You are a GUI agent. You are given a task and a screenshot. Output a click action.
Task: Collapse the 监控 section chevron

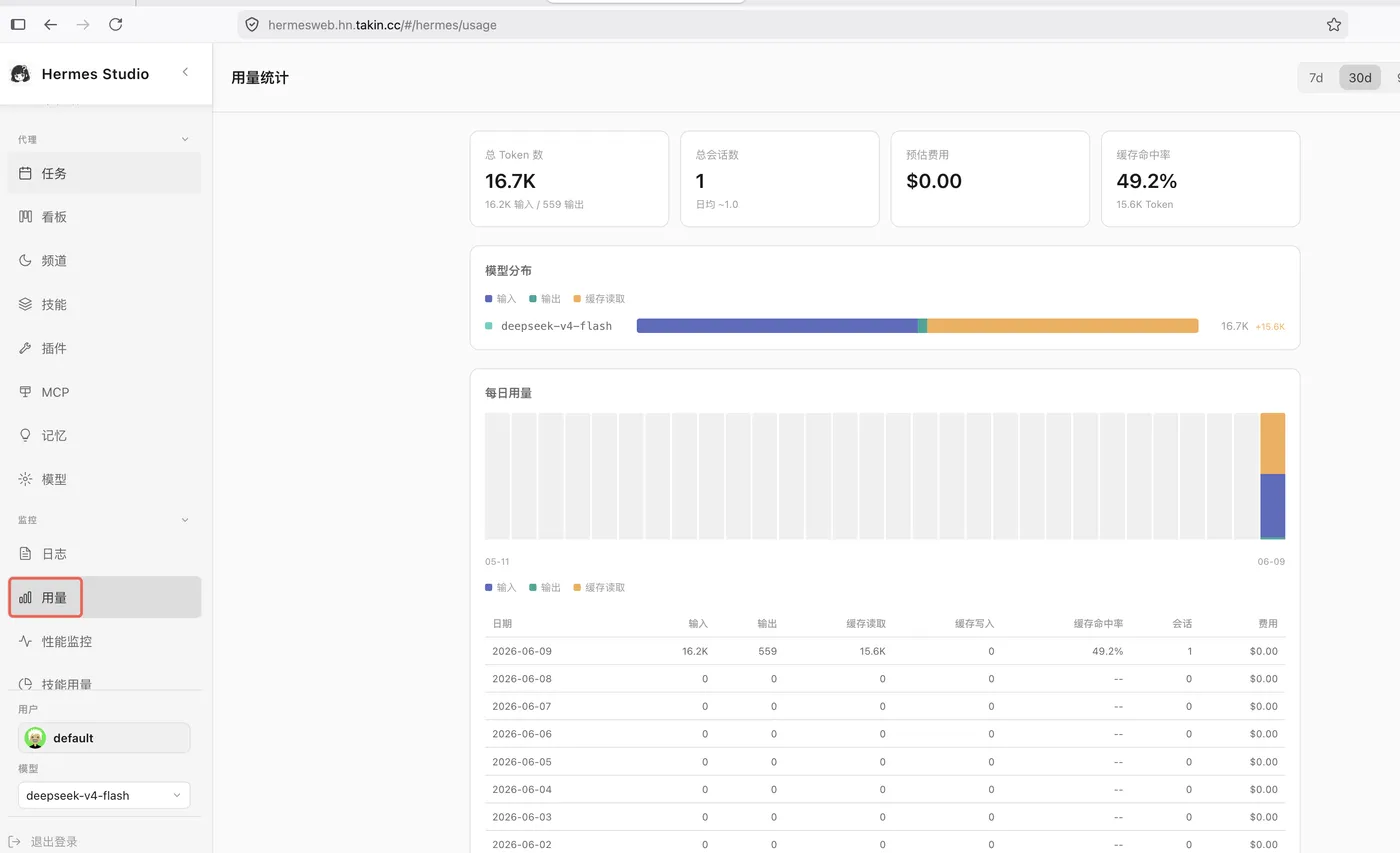click(x=184, y=520)
